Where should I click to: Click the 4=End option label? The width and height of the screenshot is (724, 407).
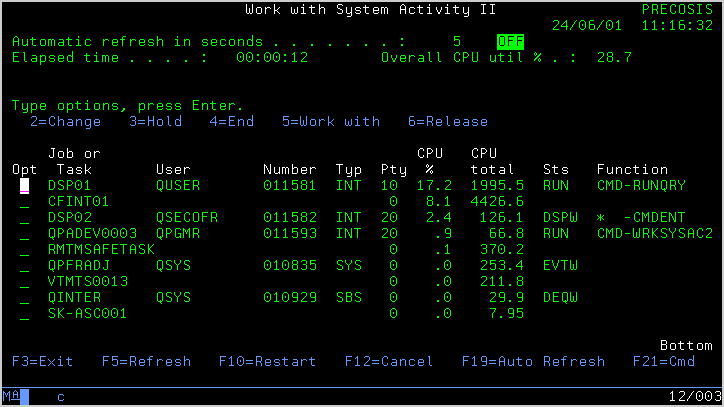(232, 121)
